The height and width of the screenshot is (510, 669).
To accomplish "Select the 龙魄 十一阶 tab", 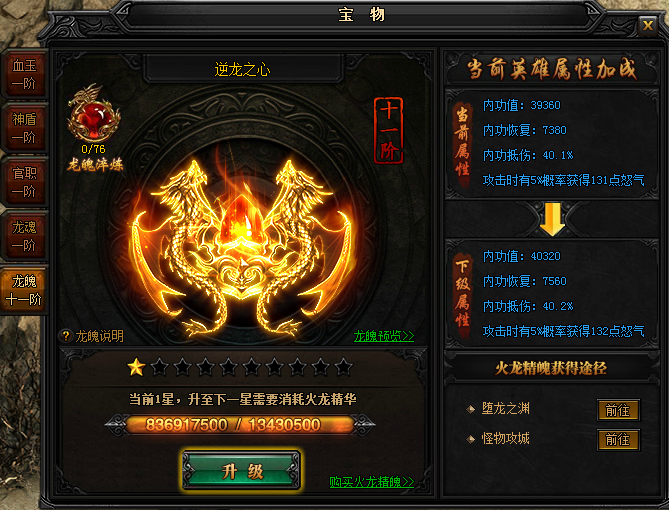I will tap(23, 290).
